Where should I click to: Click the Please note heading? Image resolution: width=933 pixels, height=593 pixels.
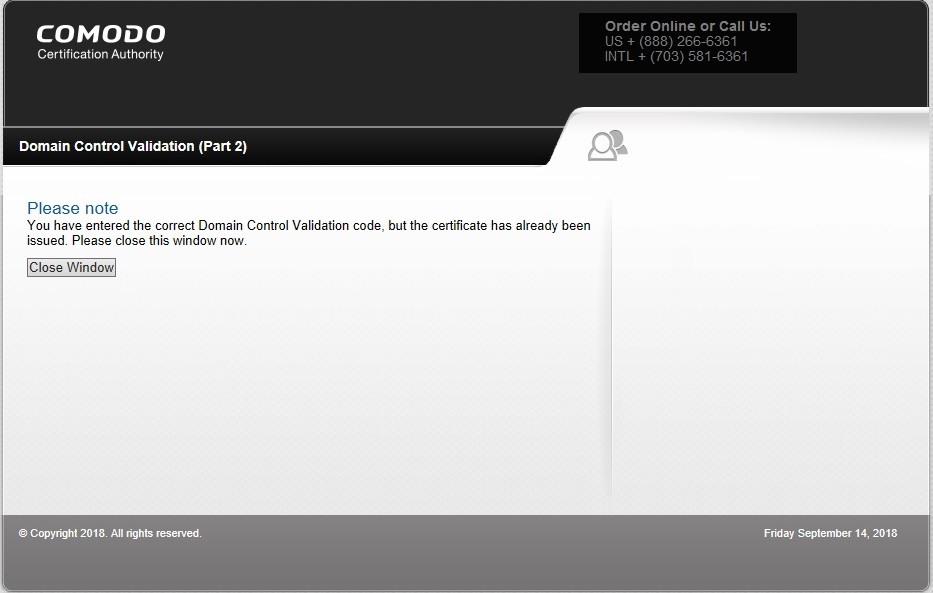click(x=72, y=208)
